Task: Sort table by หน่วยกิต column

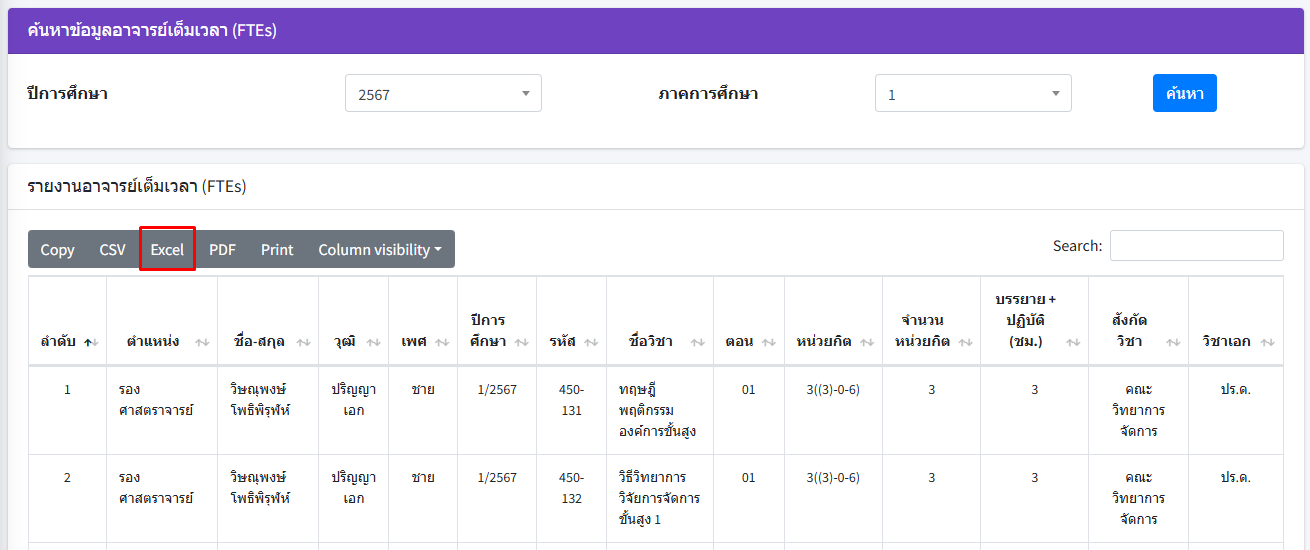Action: [833, 341]
